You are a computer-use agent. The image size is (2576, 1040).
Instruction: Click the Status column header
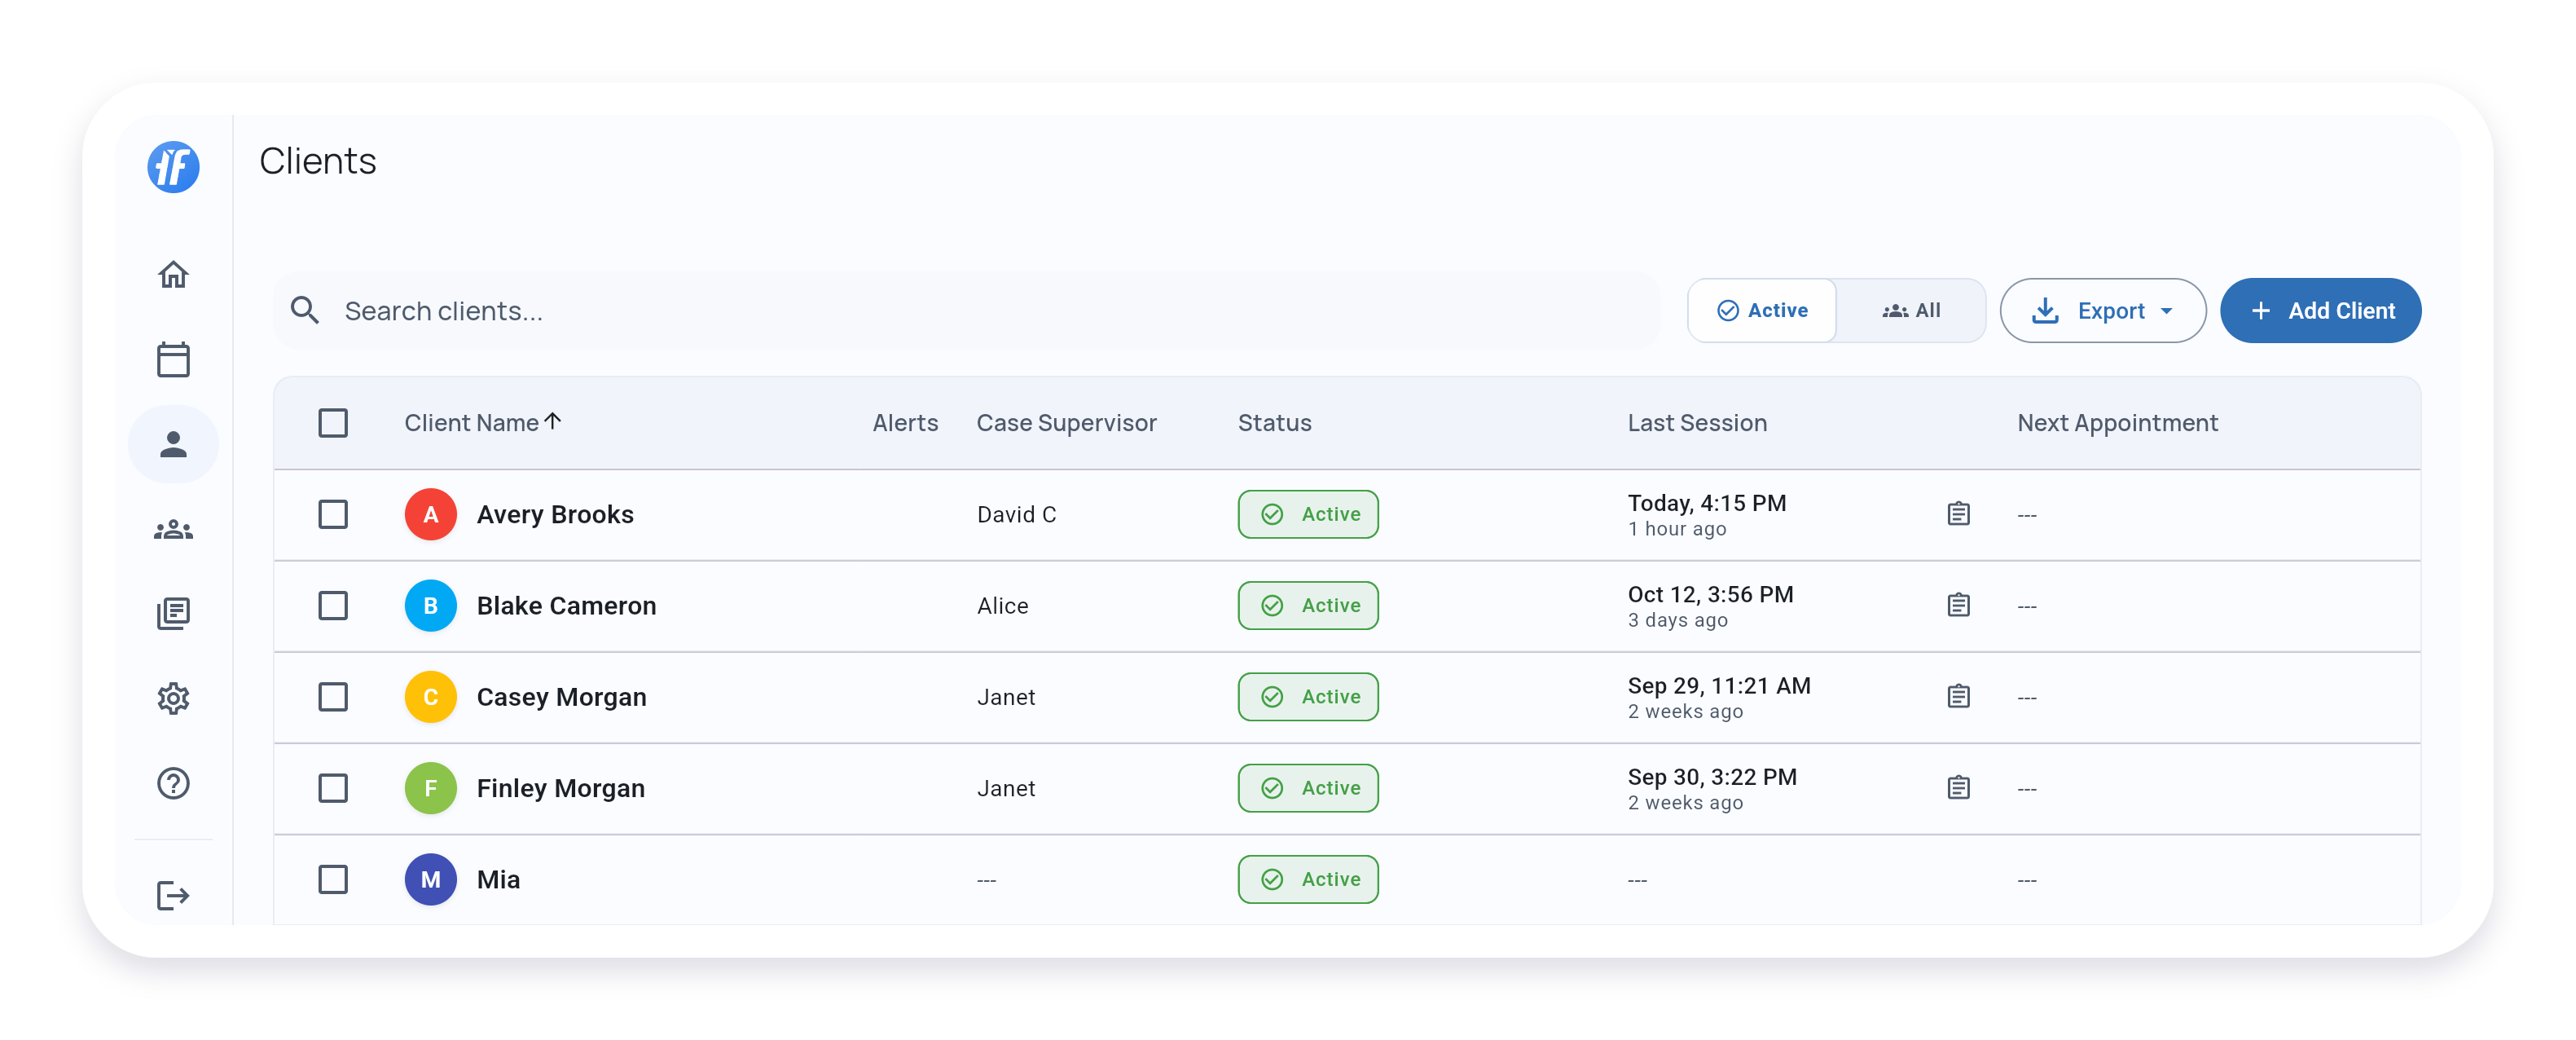1274,423
